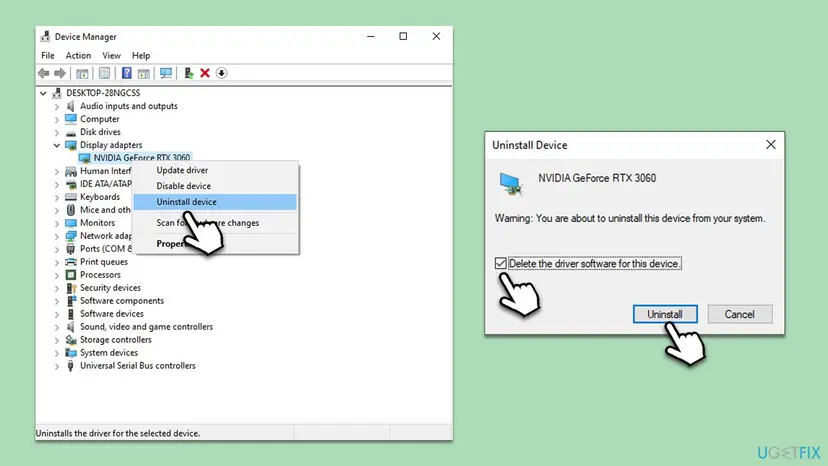Click the Update device driver toolbar icon
Screen dimensions: 828x466
(x=189, y=73)
